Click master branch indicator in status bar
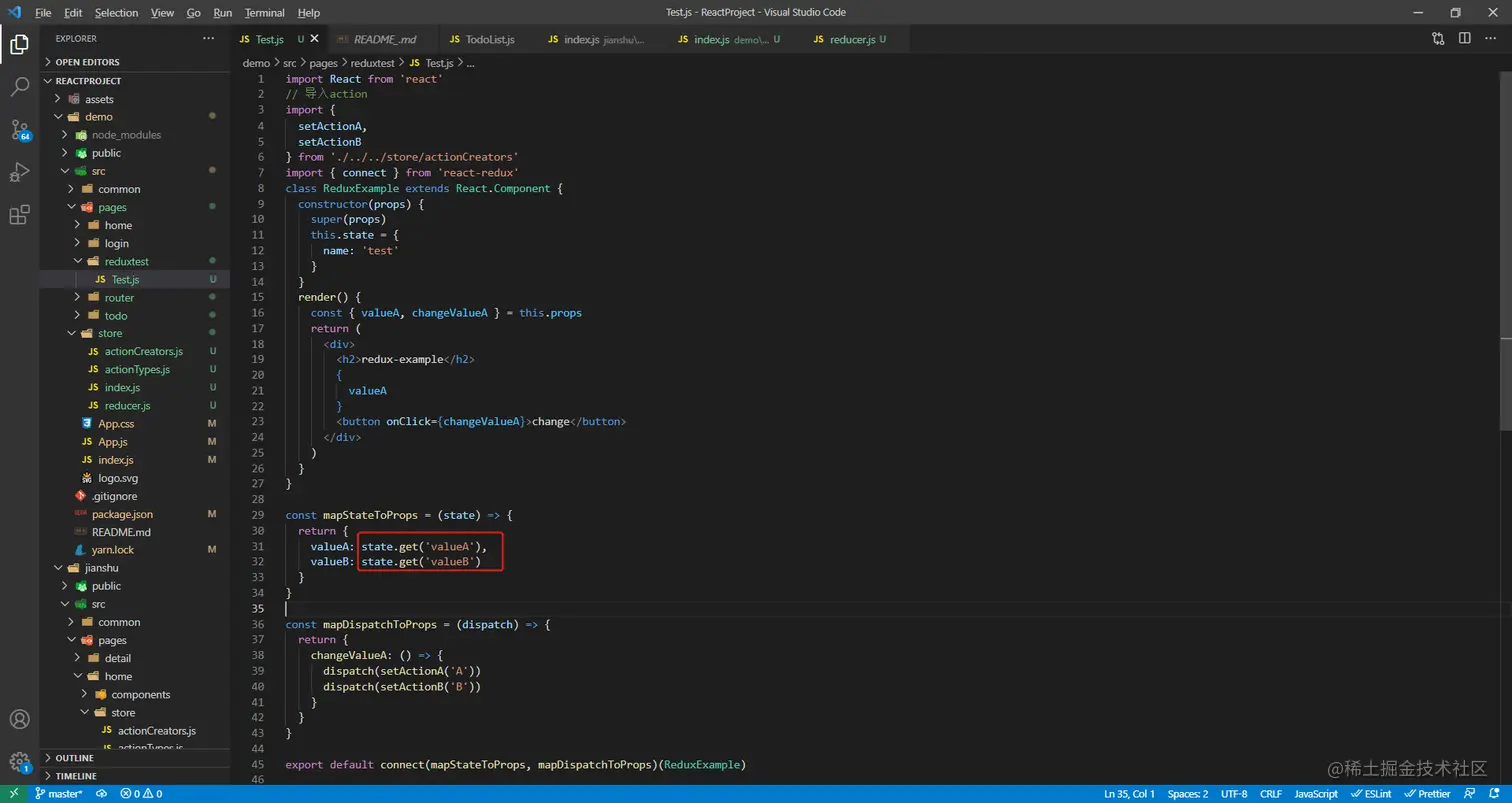1512x803 pixels. pyautogui.click(x=59, y=794)
